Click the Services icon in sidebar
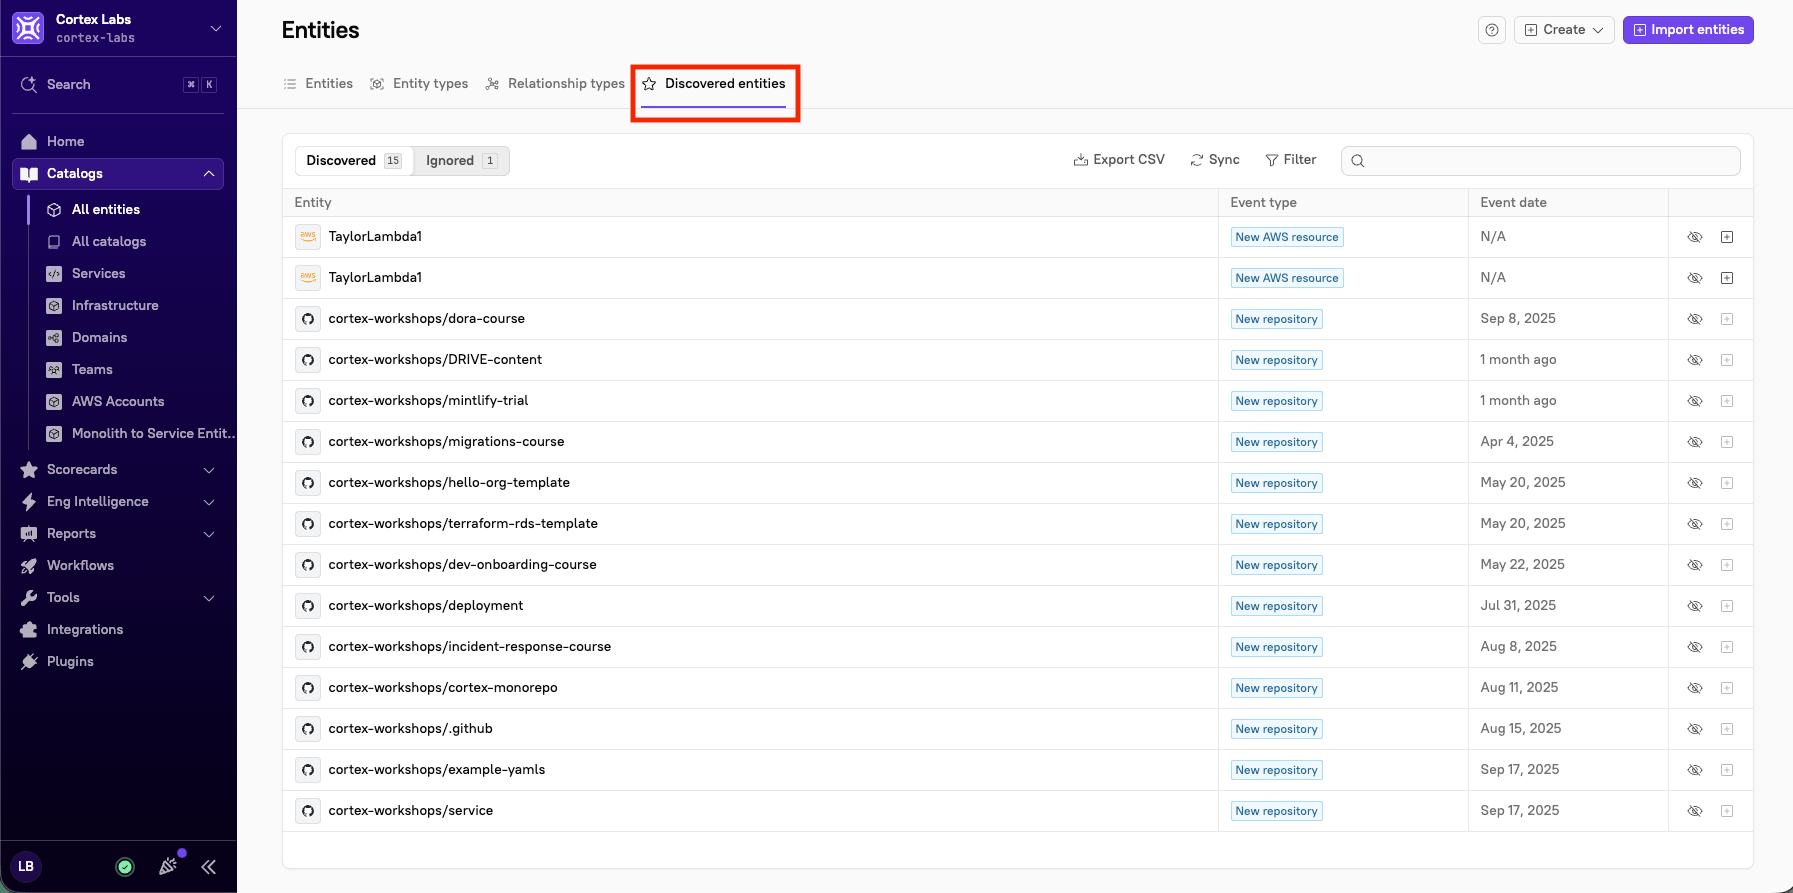Screen dimensions: 1793x893 pyautogui.click(x=54, y=274)
